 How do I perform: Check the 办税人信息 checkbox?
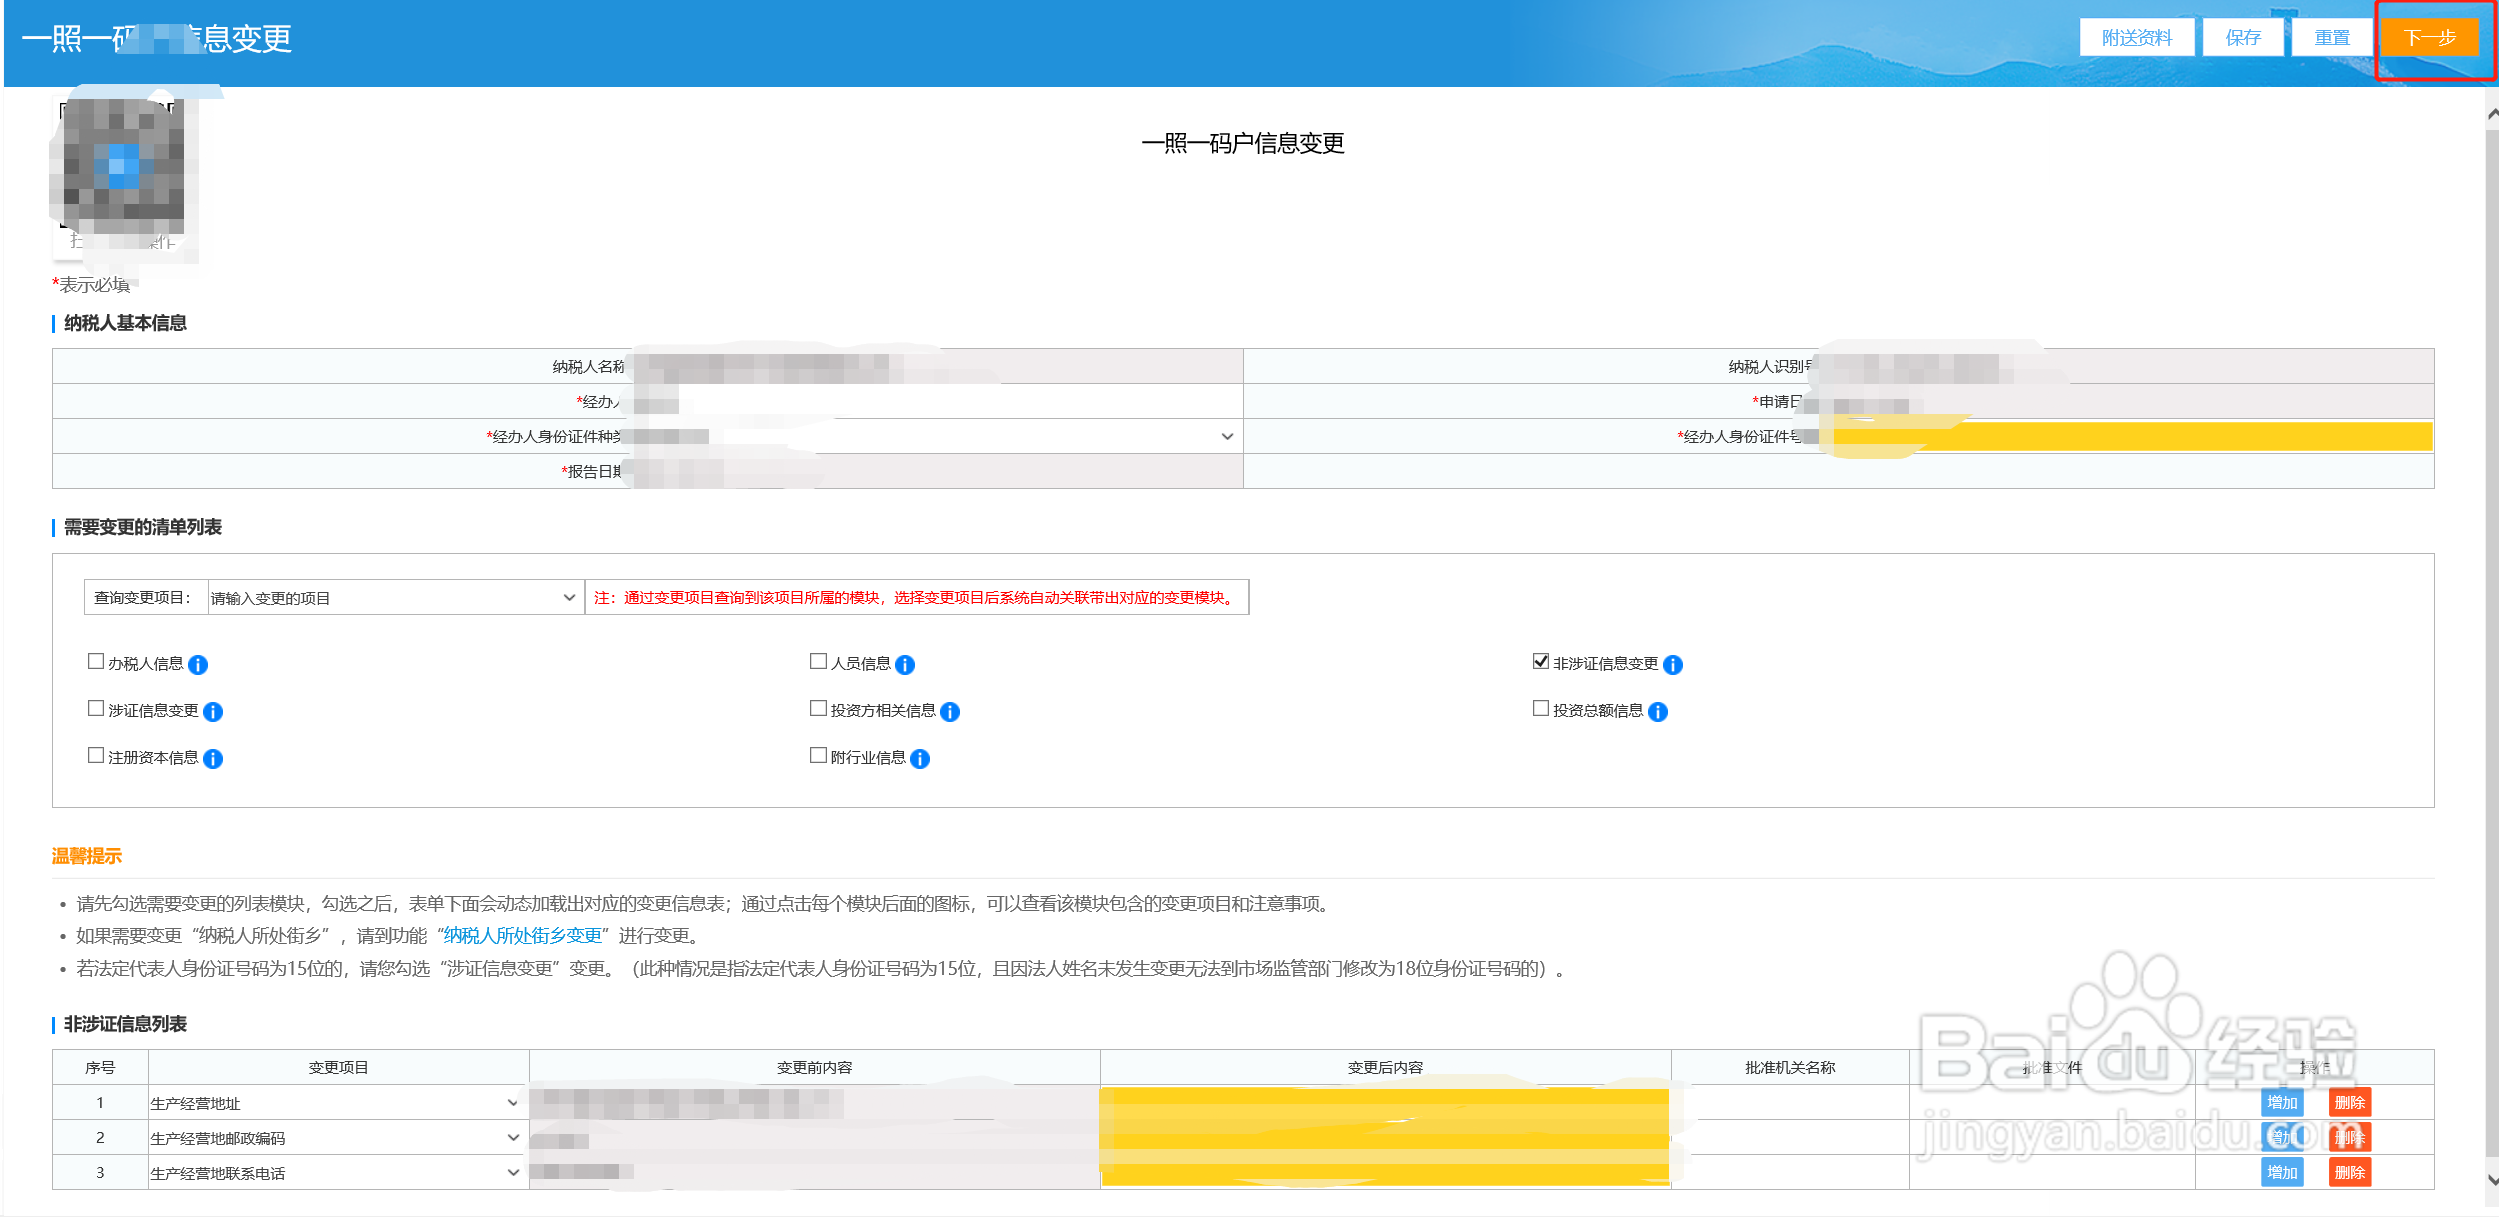tap(96, 661)
